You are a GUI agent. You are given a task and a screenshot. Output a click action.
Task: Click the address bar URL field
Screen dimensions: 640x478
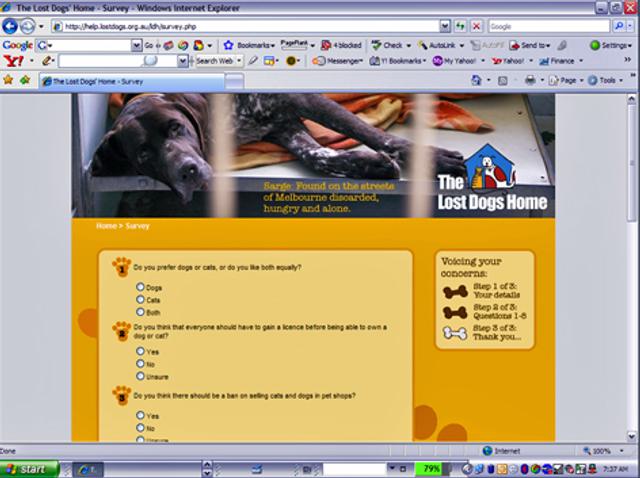tap(250, 26)
